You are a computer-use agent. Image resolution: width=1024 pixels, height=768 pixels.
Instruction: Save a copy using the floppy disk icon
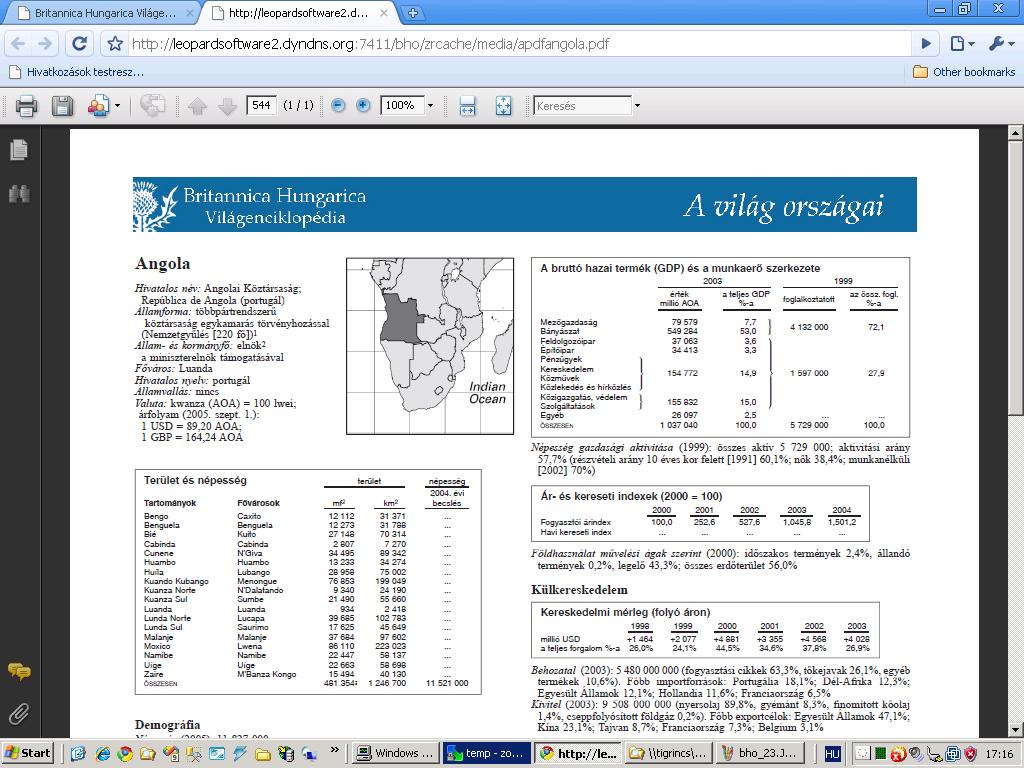click(x=63, y=106)
